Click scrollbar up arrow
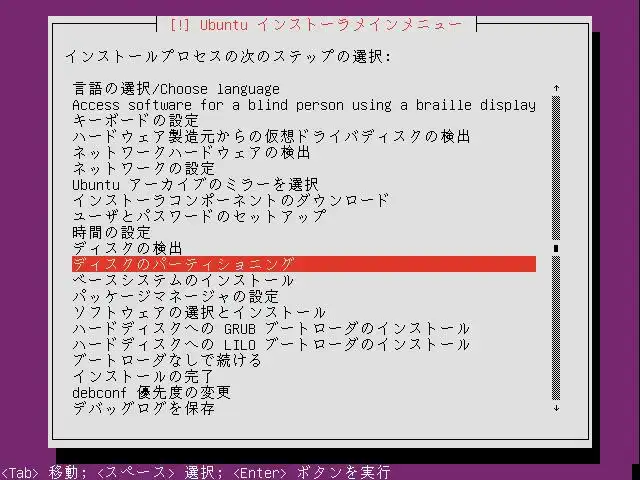The width and height of the screenshot is (640, 480). tap(556, 88)
